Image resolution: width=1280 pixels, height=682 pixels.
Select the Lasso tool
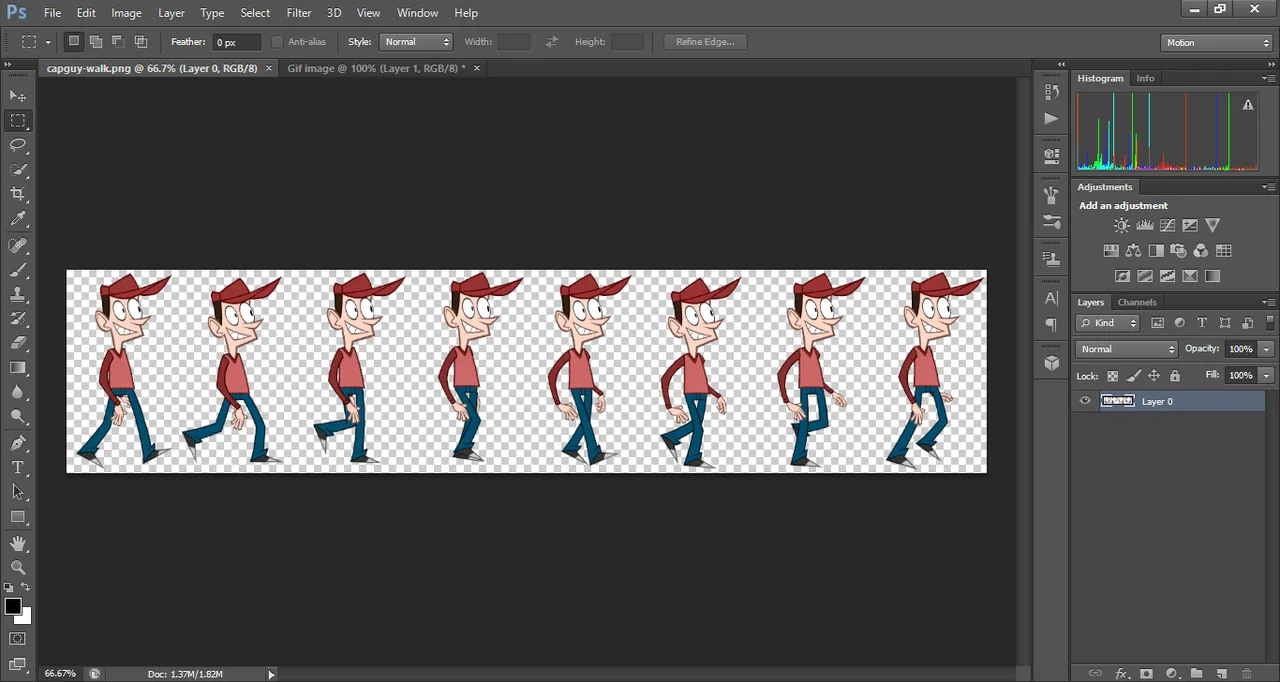[18, 145]
